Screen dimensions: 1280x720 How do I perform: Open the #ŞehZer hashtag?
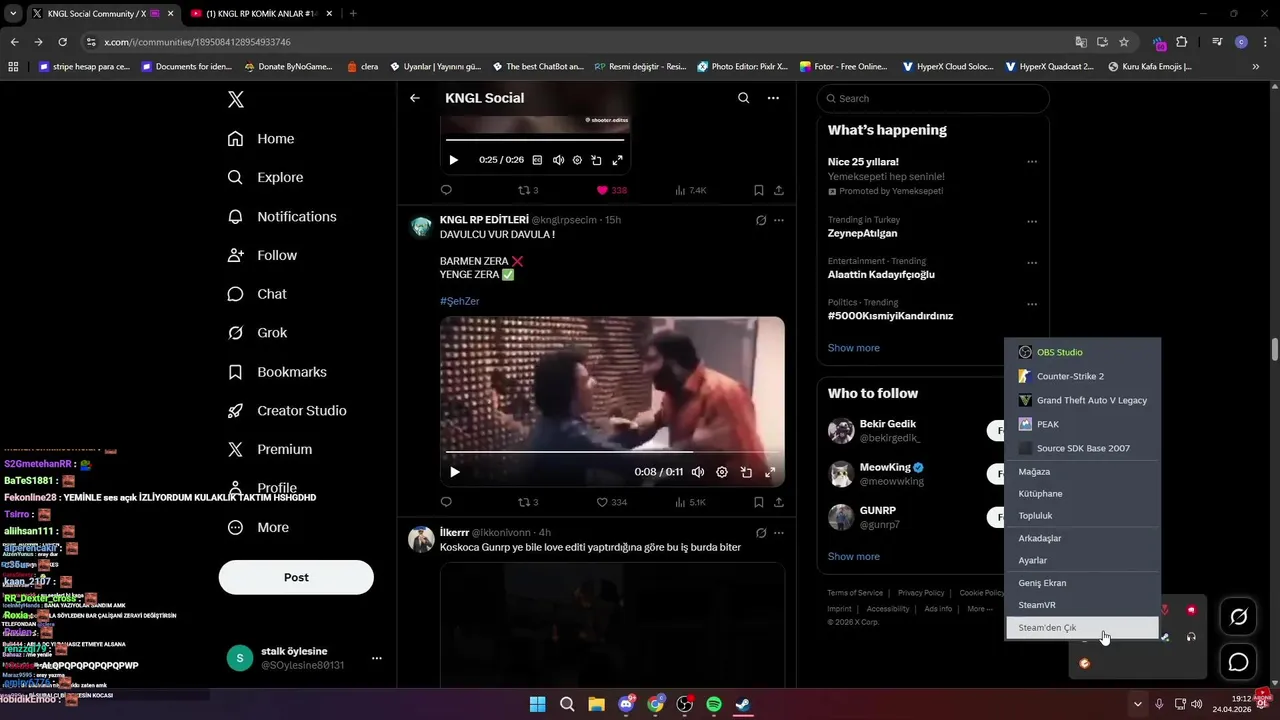460,301
